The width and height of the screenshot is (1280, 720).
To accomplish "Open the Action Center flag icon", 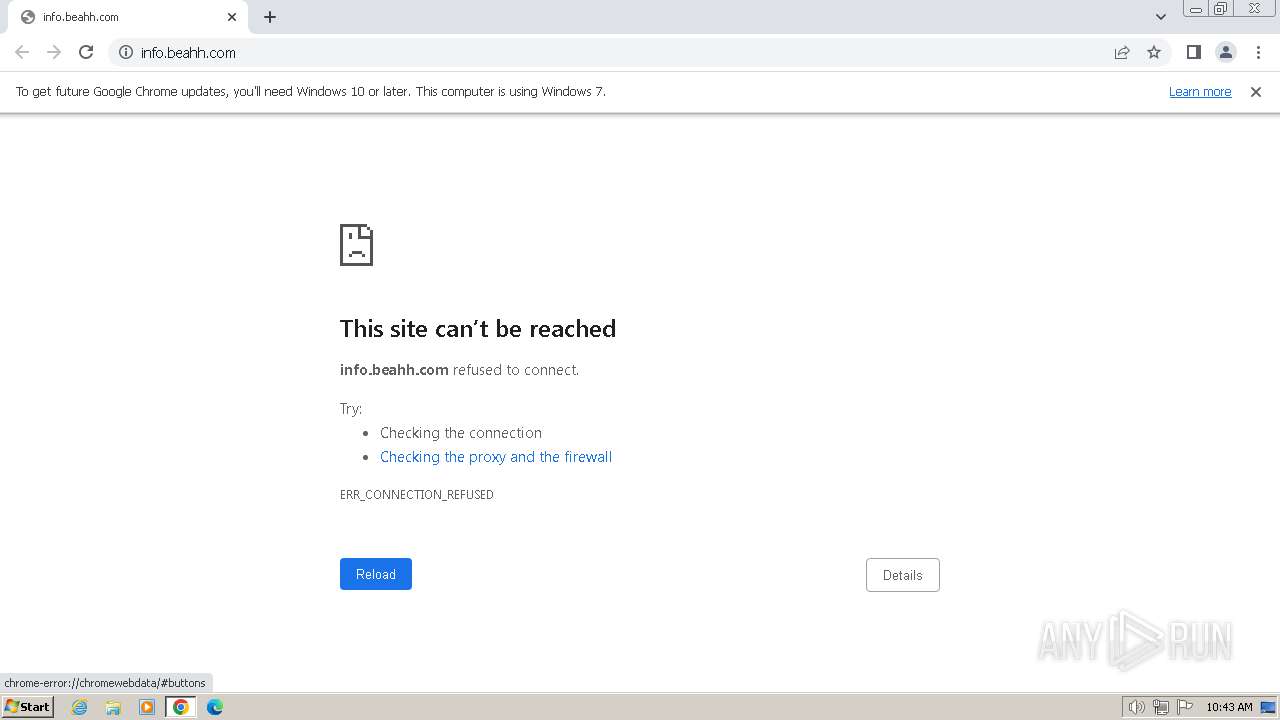I will [x=1185, y=707].
